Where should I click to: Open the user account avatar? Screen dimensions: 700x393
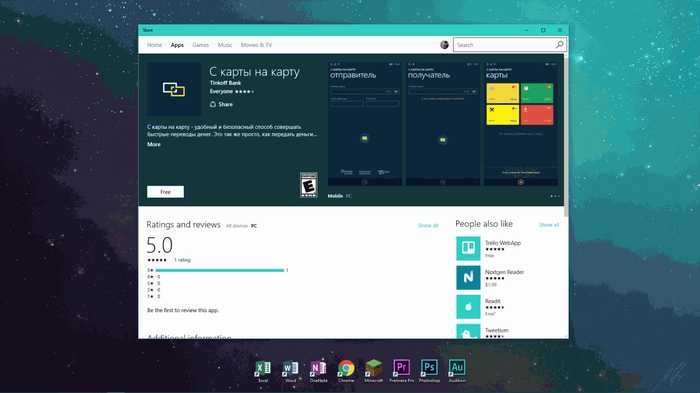pyautogui.click(x=444, y=45)
